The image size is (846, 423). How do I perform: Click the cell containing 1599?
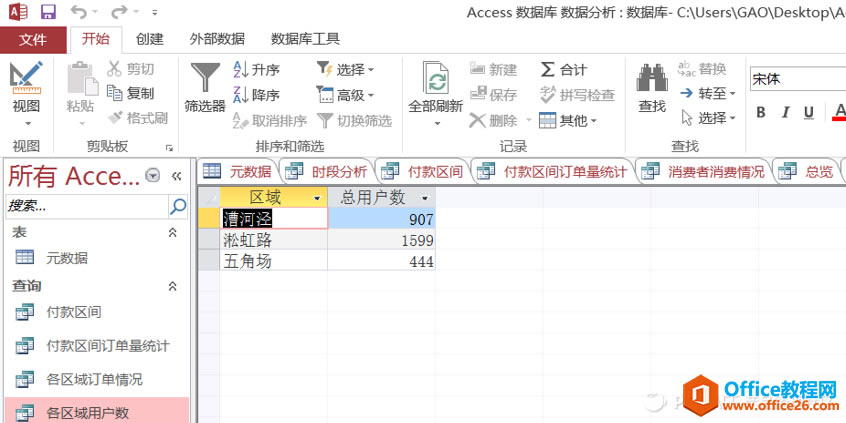point(381,240)
